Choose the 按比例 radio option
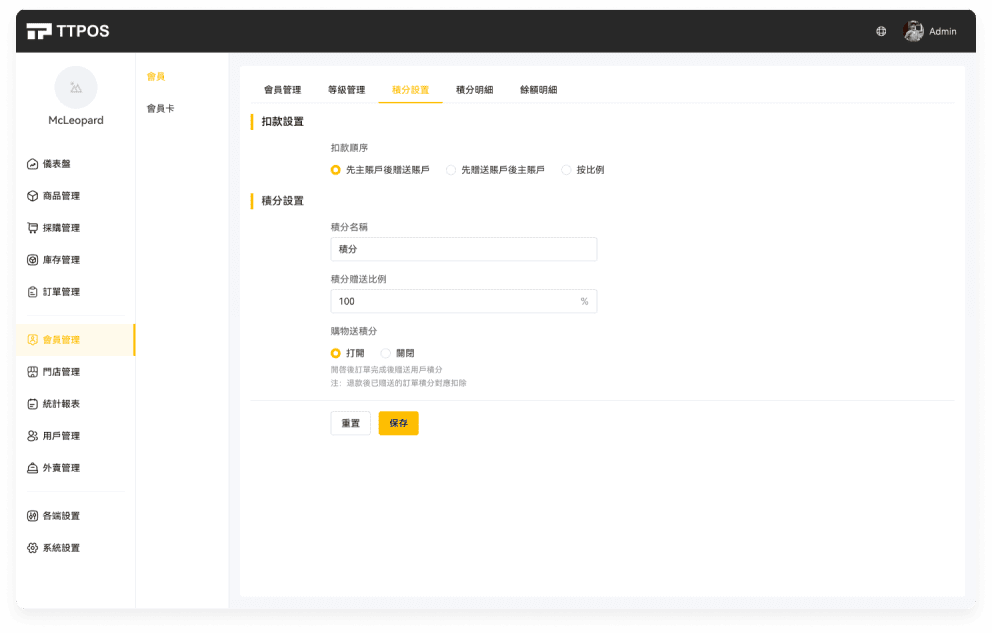This screenshot has width=992, height=633. pos(566,170)
